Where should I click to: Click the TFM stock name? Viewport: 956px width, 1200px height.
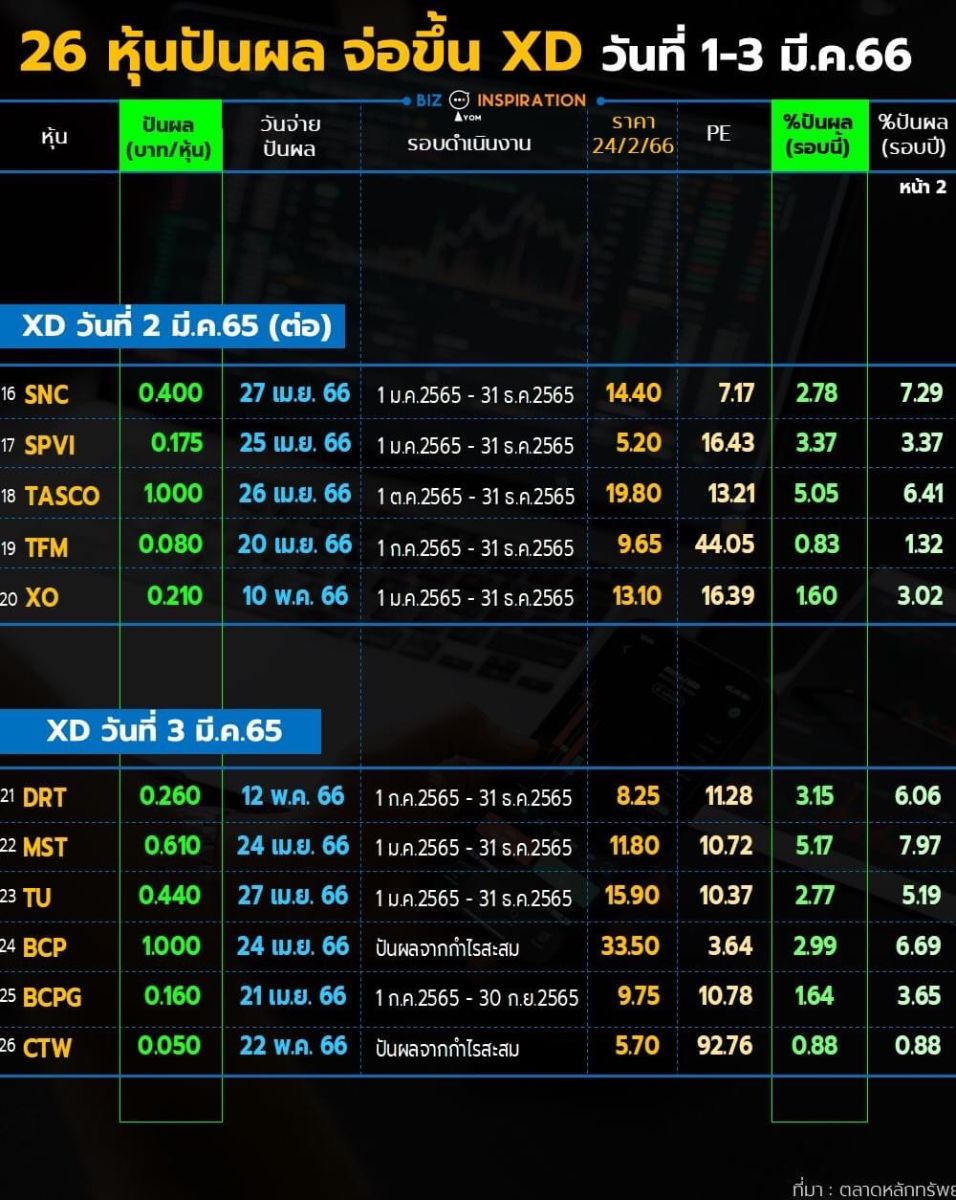(x=46, y=546)
